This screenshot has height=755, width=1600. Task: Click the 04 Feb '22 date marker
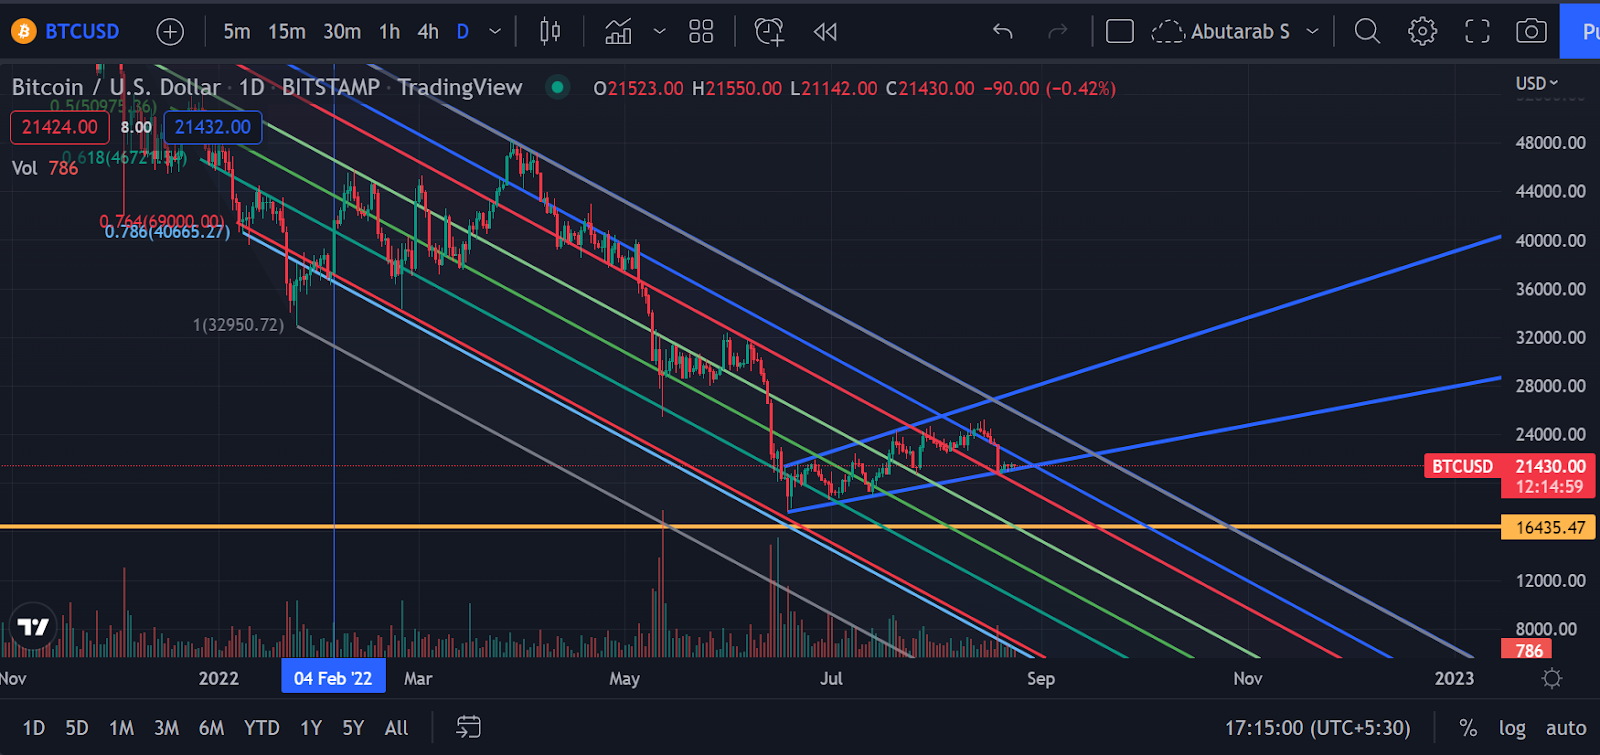333,678
